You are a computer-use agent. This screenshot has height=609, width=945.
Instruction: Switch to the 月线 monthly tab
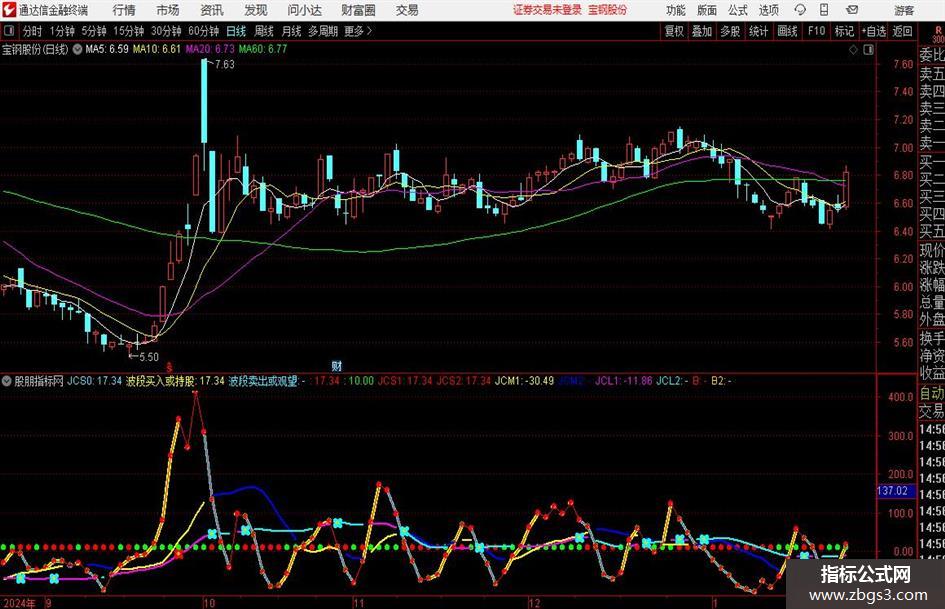pyautogui.click(x=291, y=31)
